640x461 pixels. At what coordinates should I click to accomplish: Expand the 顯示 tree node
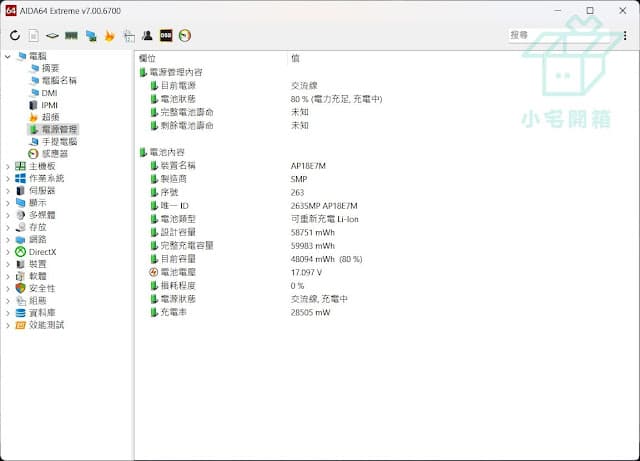pyautogui.click(x=7, y=203)
